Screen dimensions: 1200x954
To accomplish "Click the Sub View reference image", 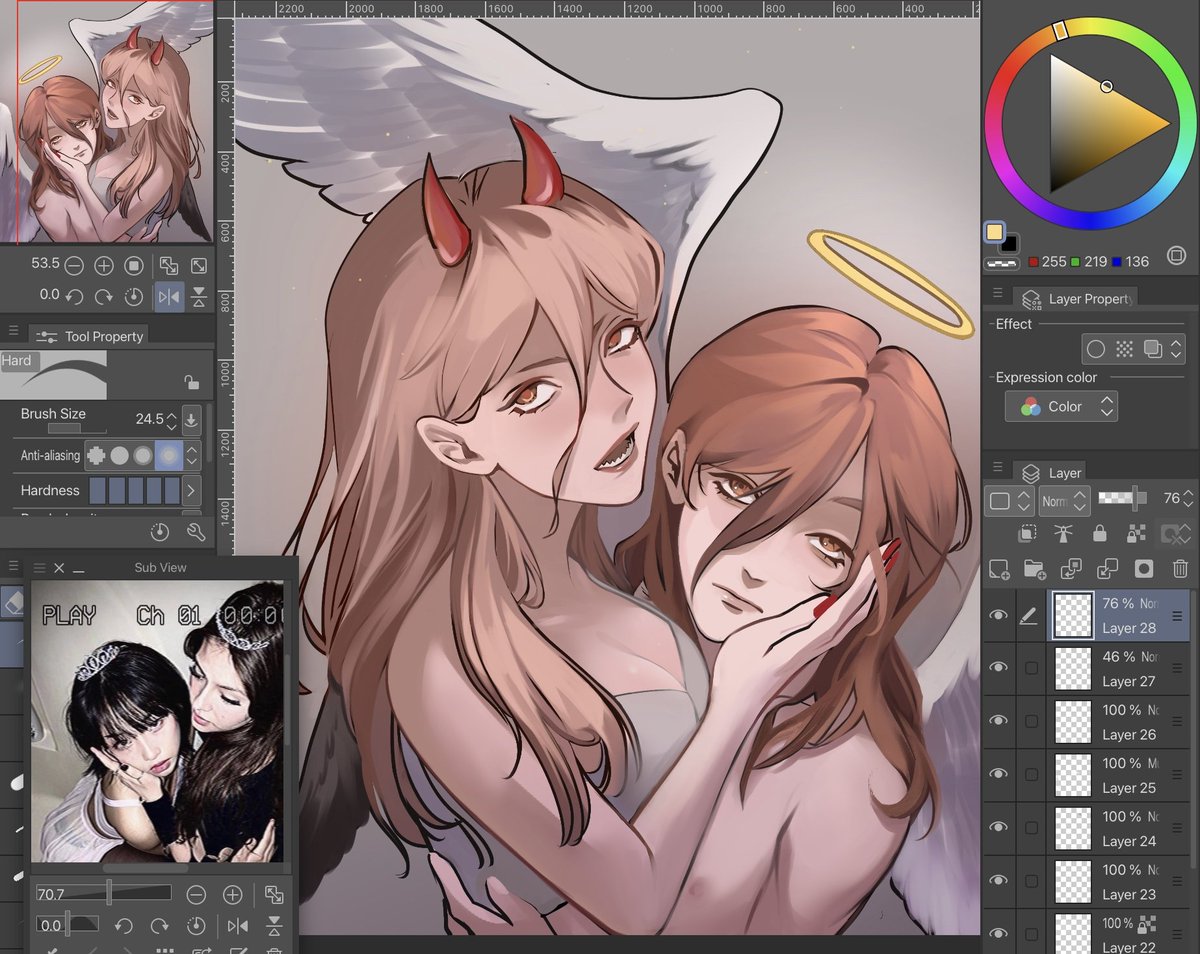I will coord(157,721).
